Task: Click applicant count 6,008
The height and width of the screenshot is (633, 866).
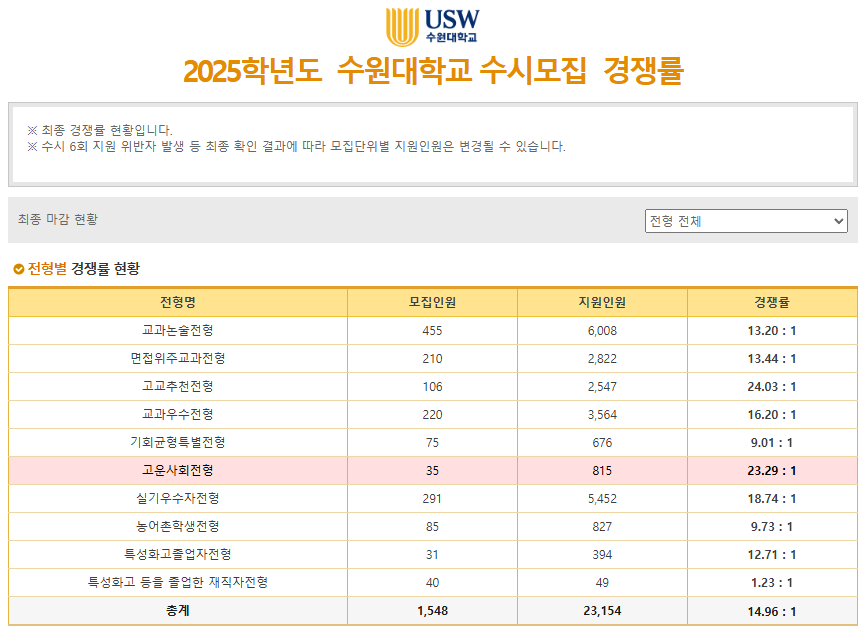Action: point(602,331)
